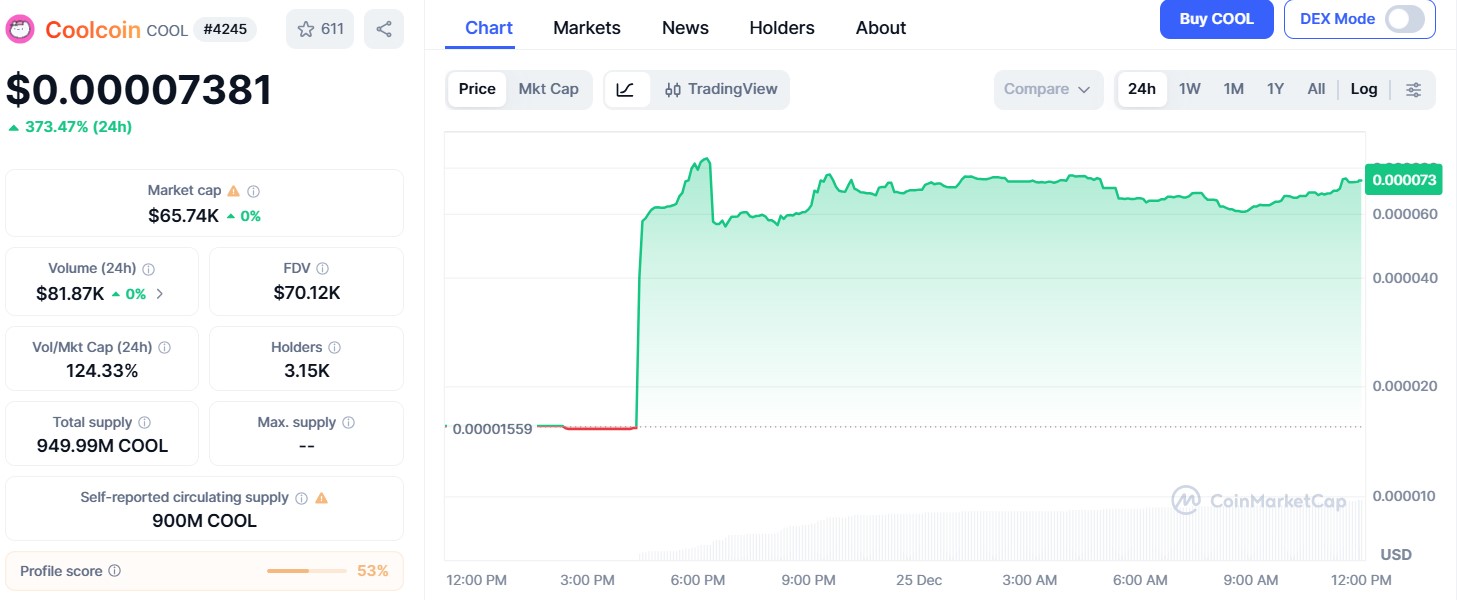The height and width of the screenshot is (600, 1457).
Task: Switch price chart to Mkt Cap
Action: 549,89
